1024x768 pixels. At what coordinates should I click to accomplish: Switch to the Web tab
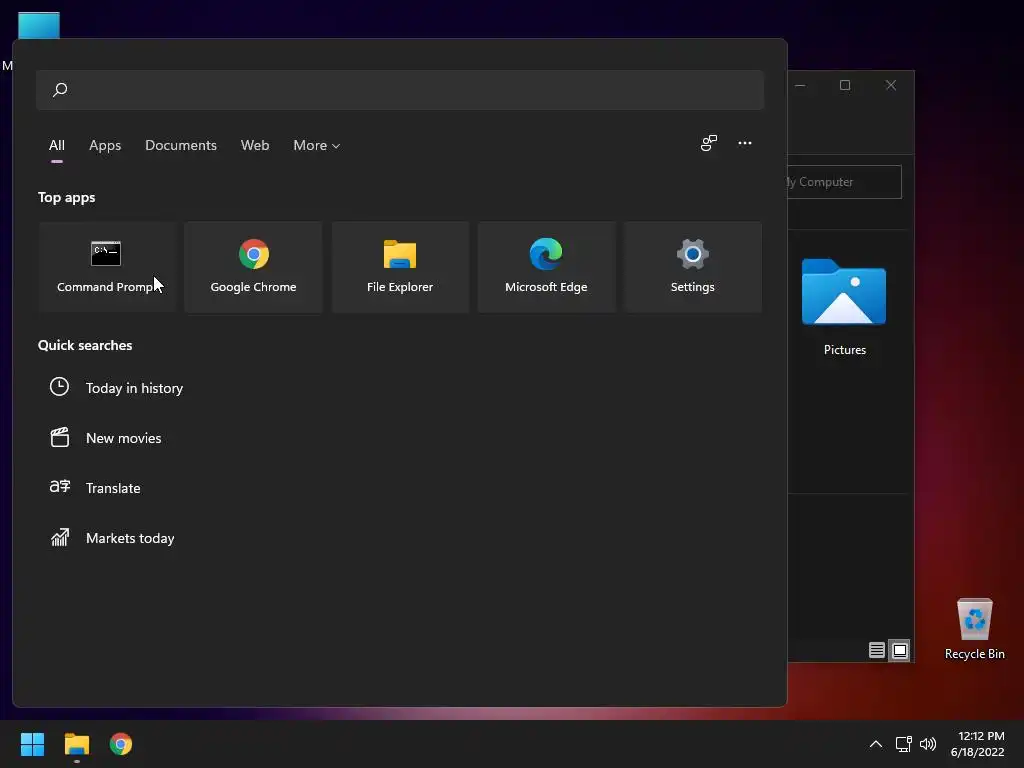pyautogui.click(x=255, y=145)
